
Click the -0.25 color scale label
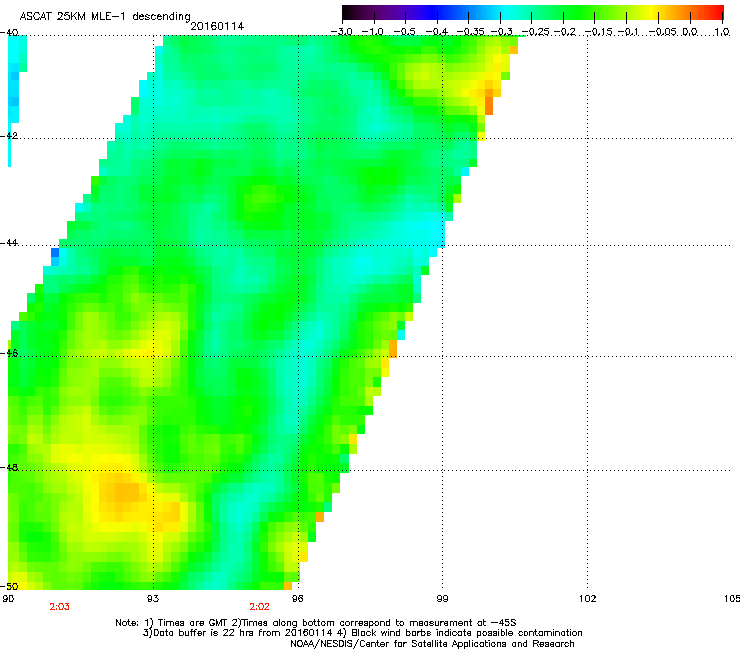pos(536,32)
